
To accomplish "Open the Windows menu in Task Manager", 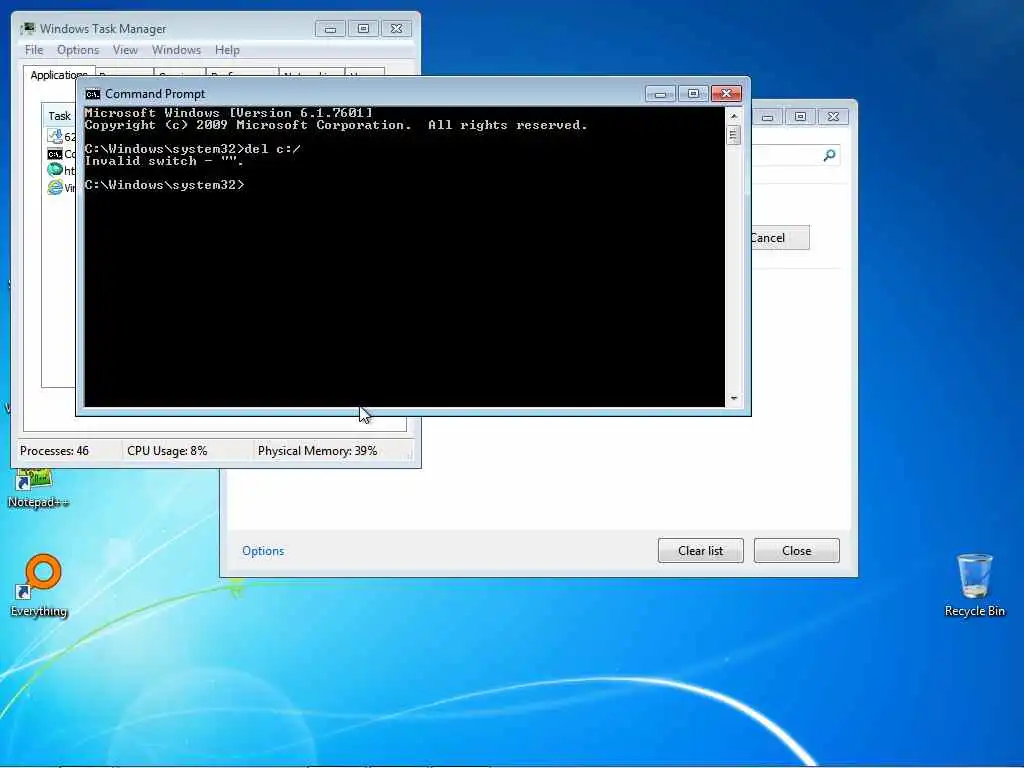I will 176,50.
